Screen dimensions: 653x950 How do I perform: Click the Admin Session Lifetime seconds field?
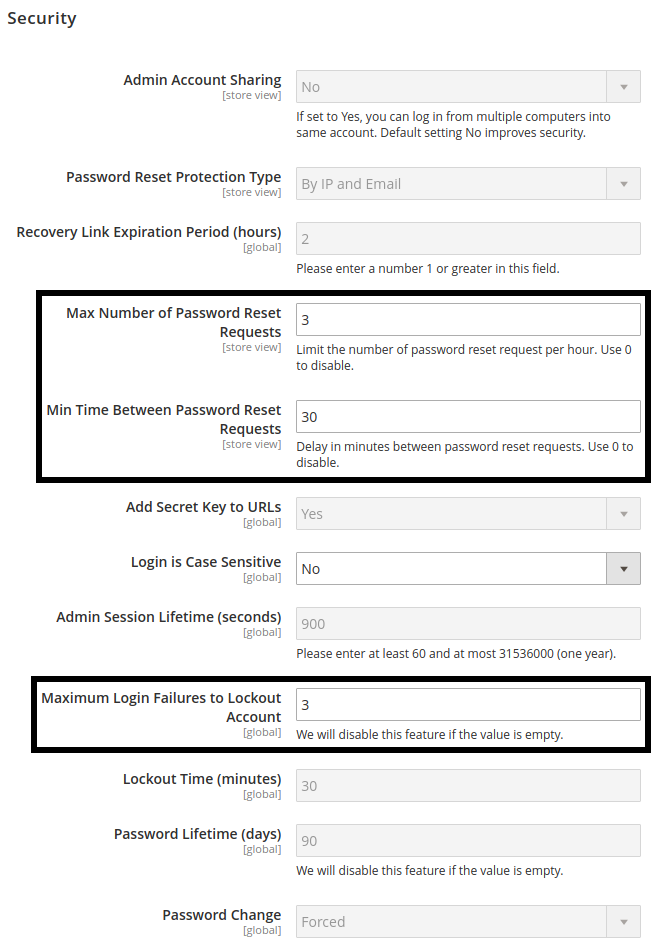tap(468, 624)
